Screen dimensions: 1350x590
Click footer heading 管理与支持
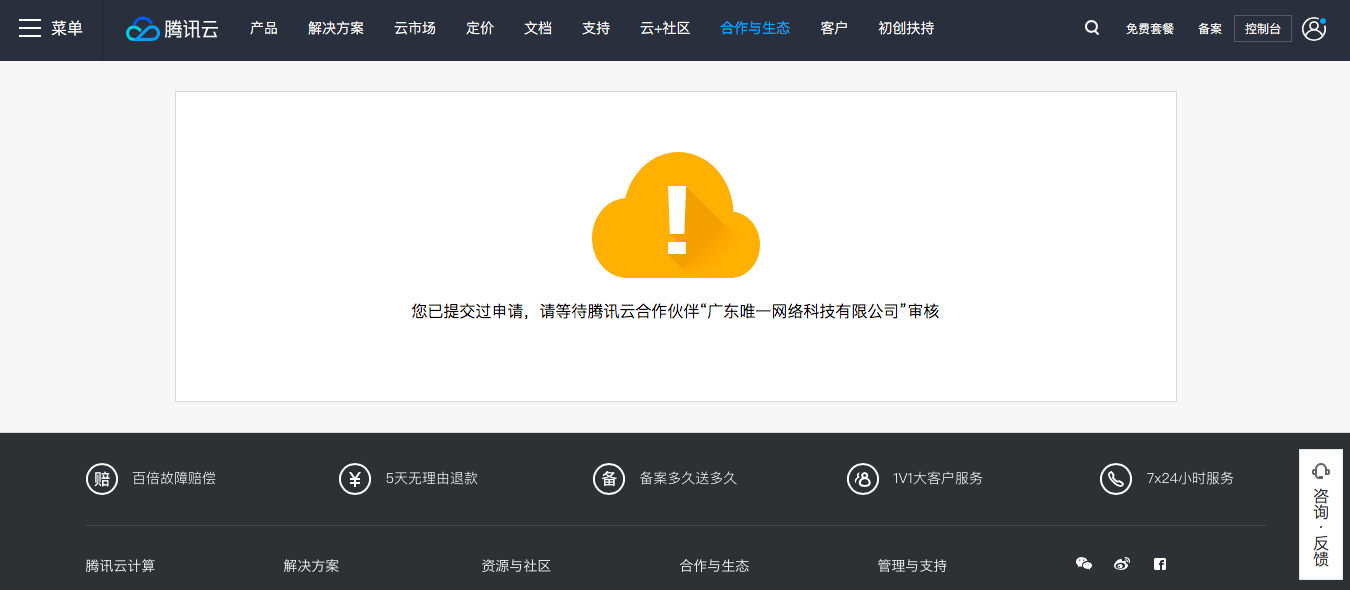(x=912, y=566)
